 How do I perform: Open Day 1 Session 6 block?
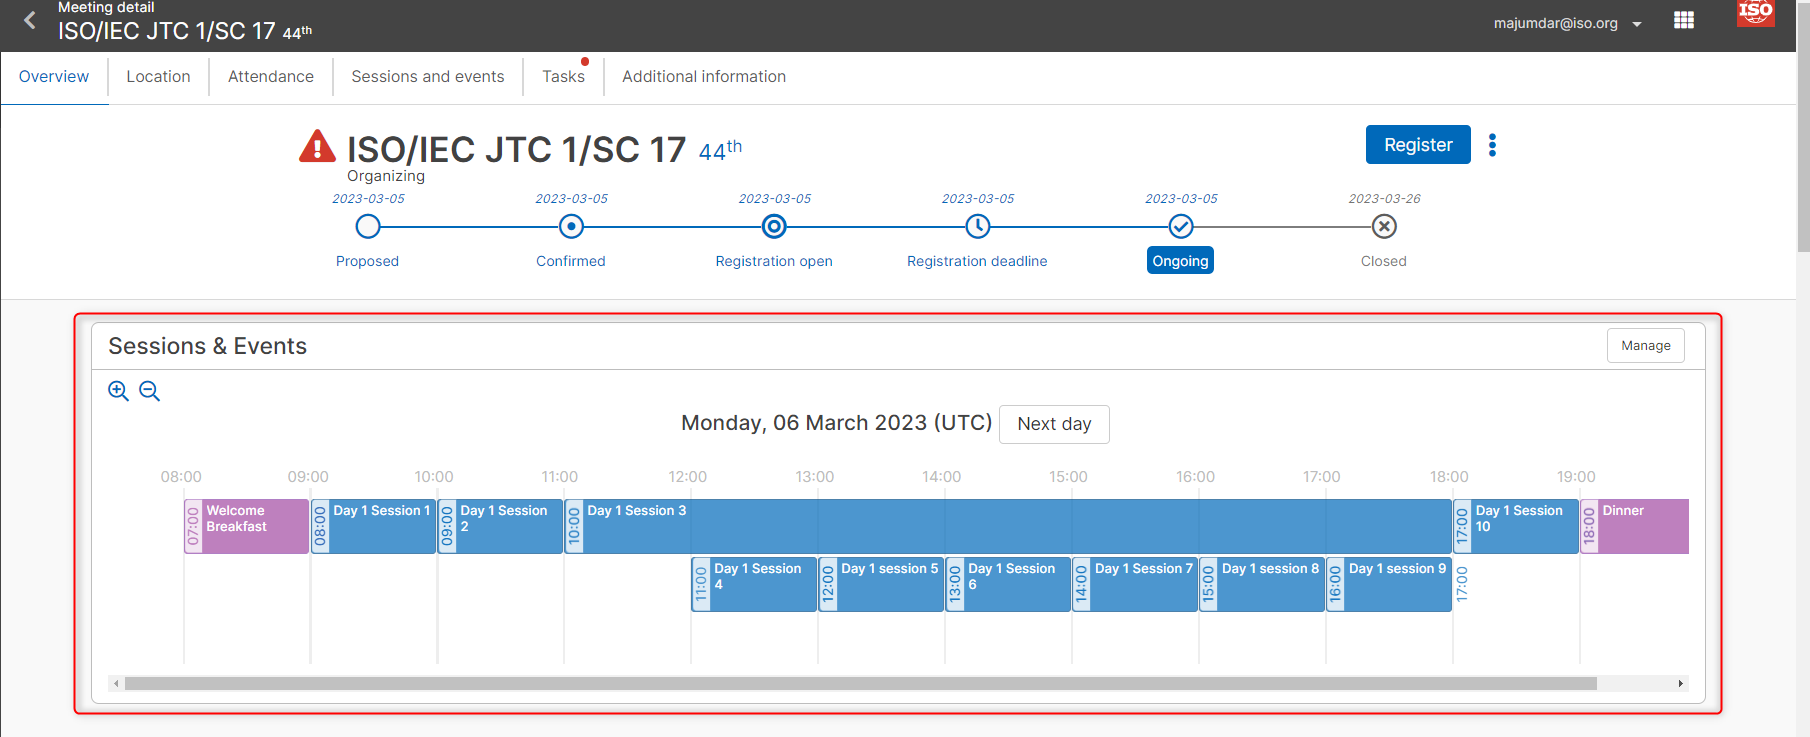1009,585
